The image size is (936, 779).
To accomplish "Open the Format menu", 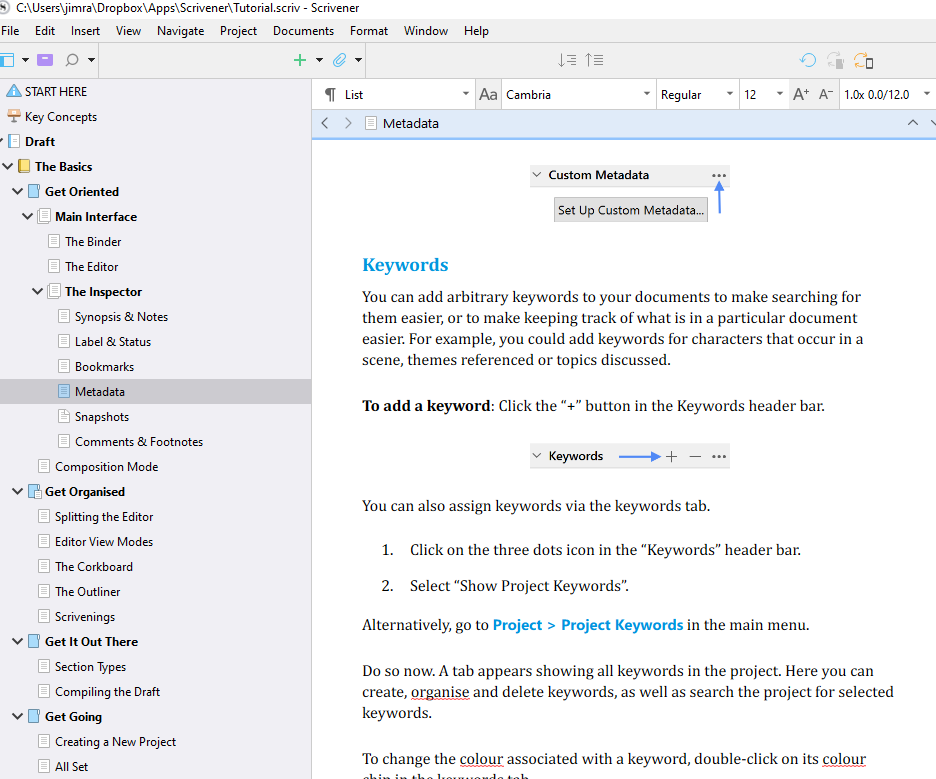I will [368, 31].
